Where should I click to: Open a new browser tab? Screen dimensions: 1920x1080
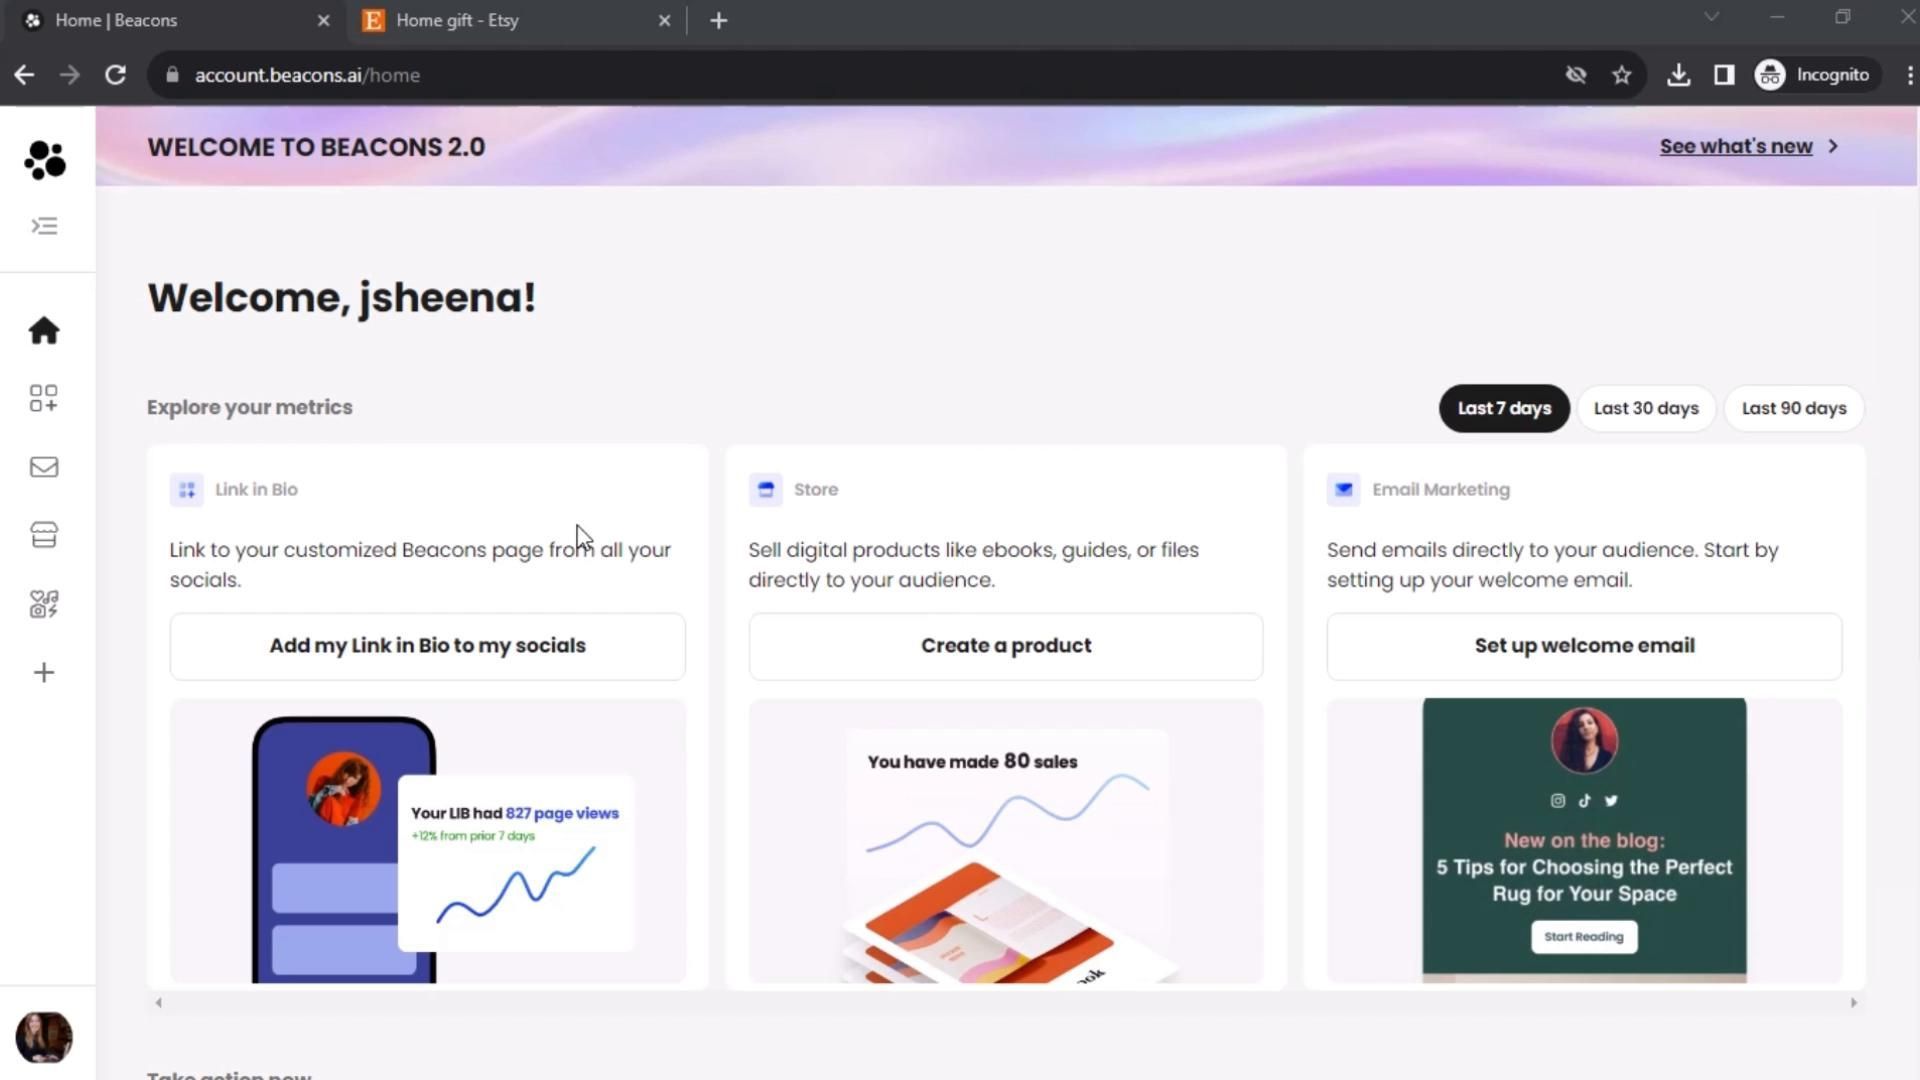(x=718, y=20)
